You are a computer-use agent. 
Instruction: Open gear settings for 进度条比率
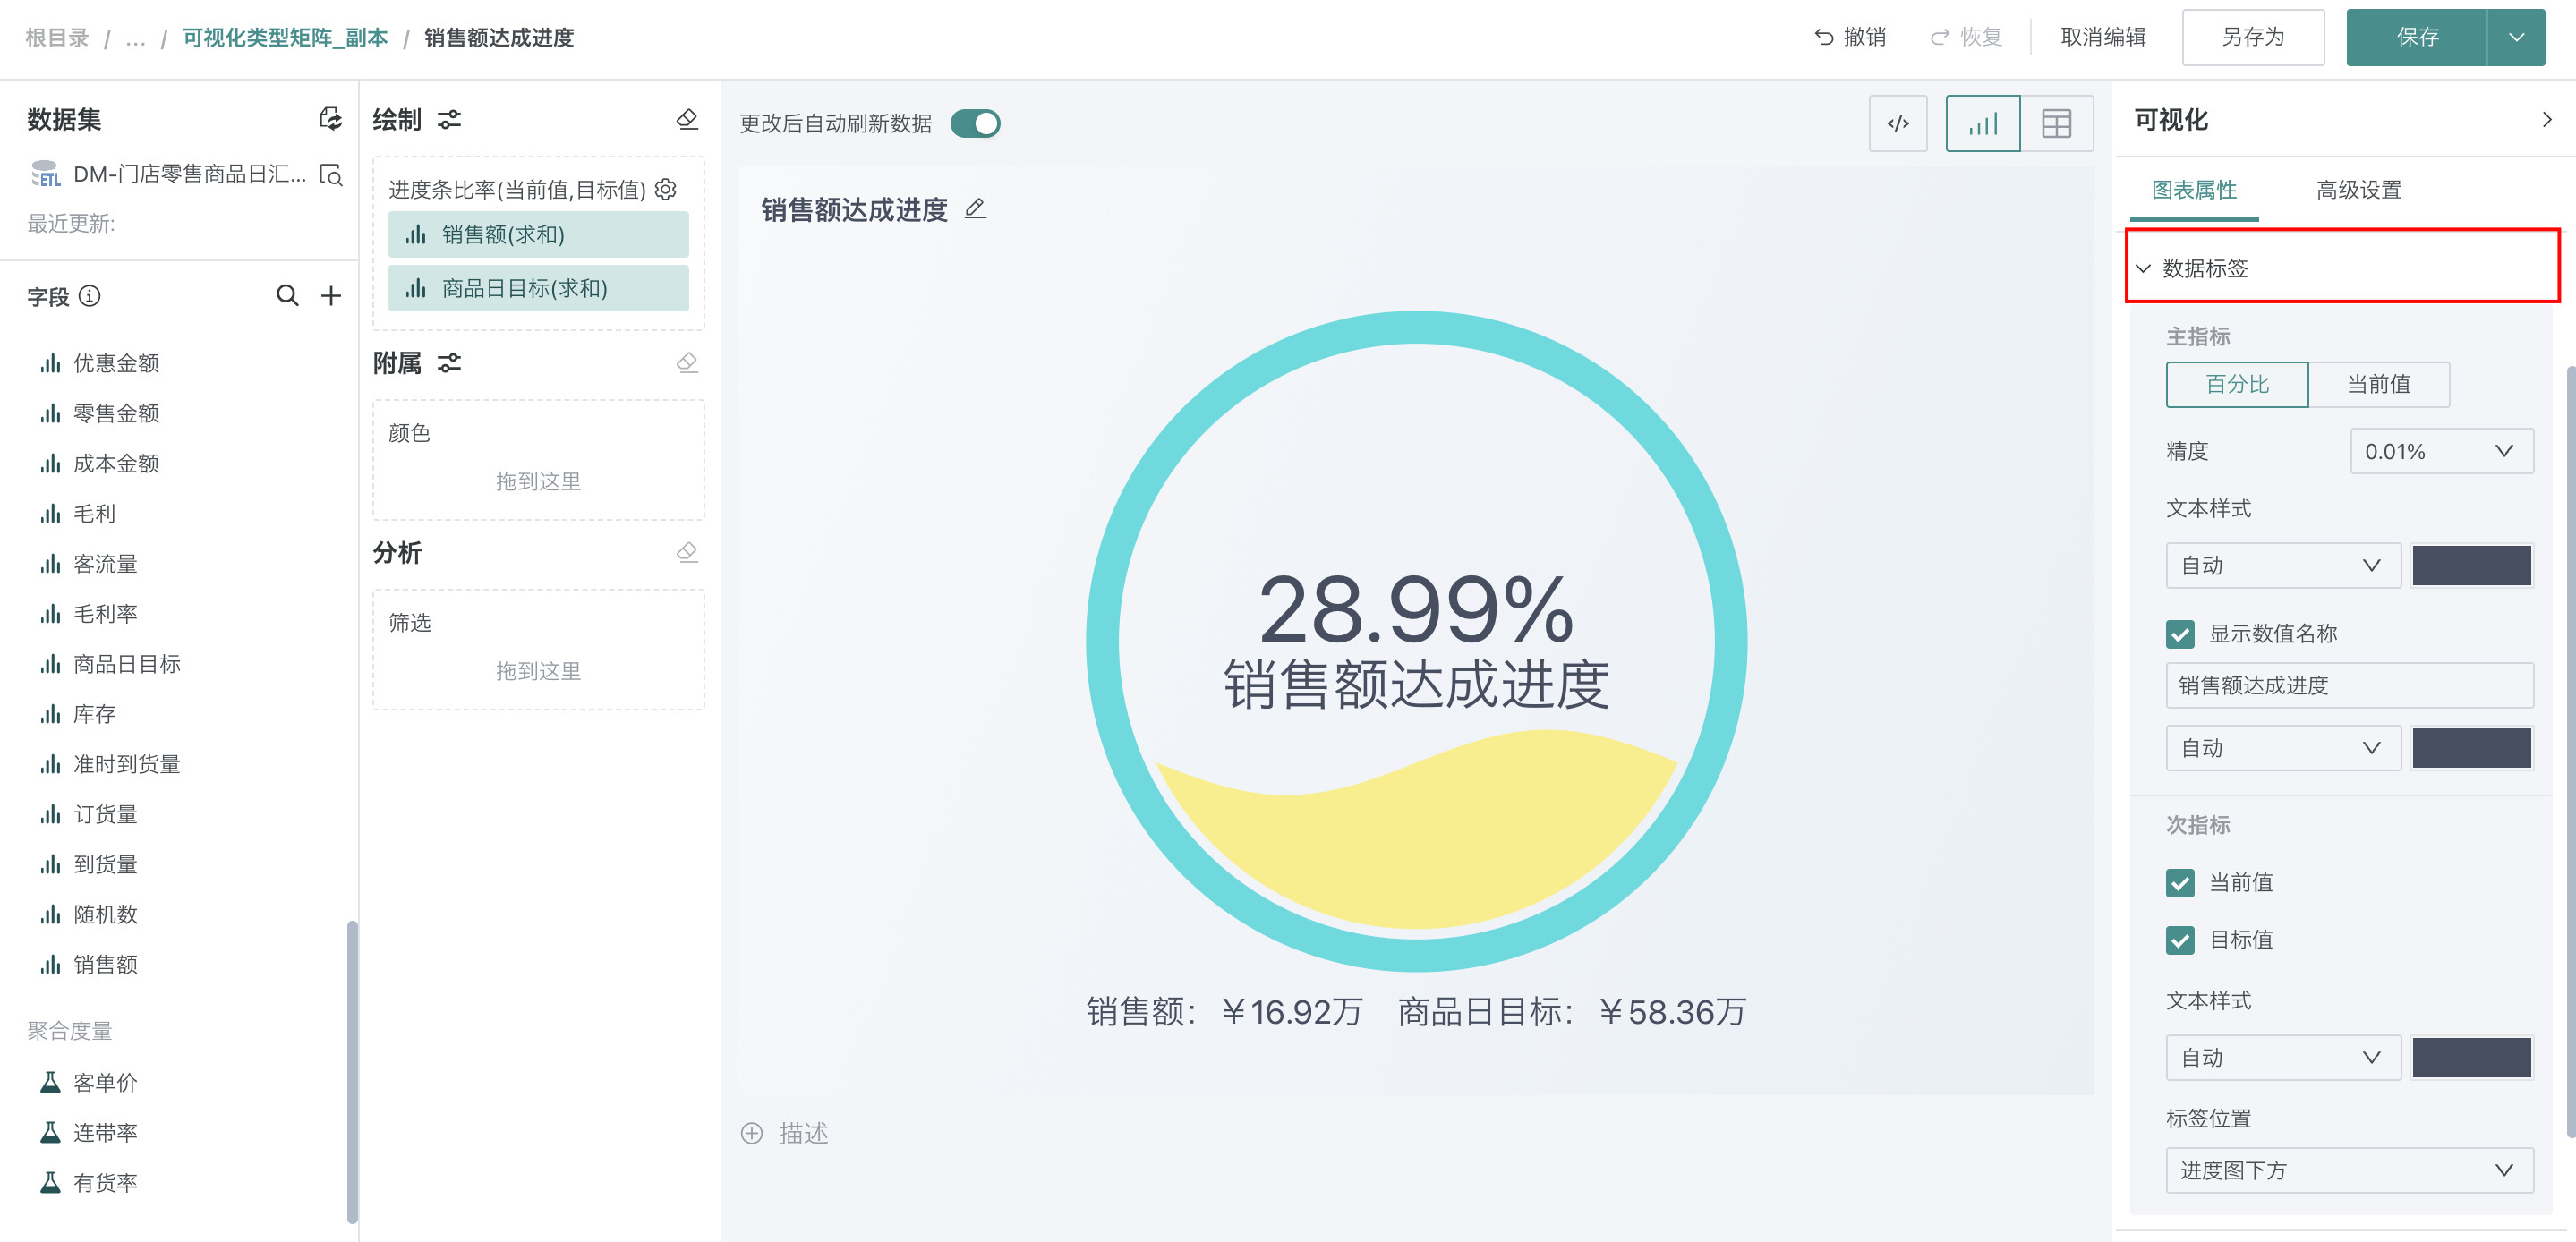666,189
